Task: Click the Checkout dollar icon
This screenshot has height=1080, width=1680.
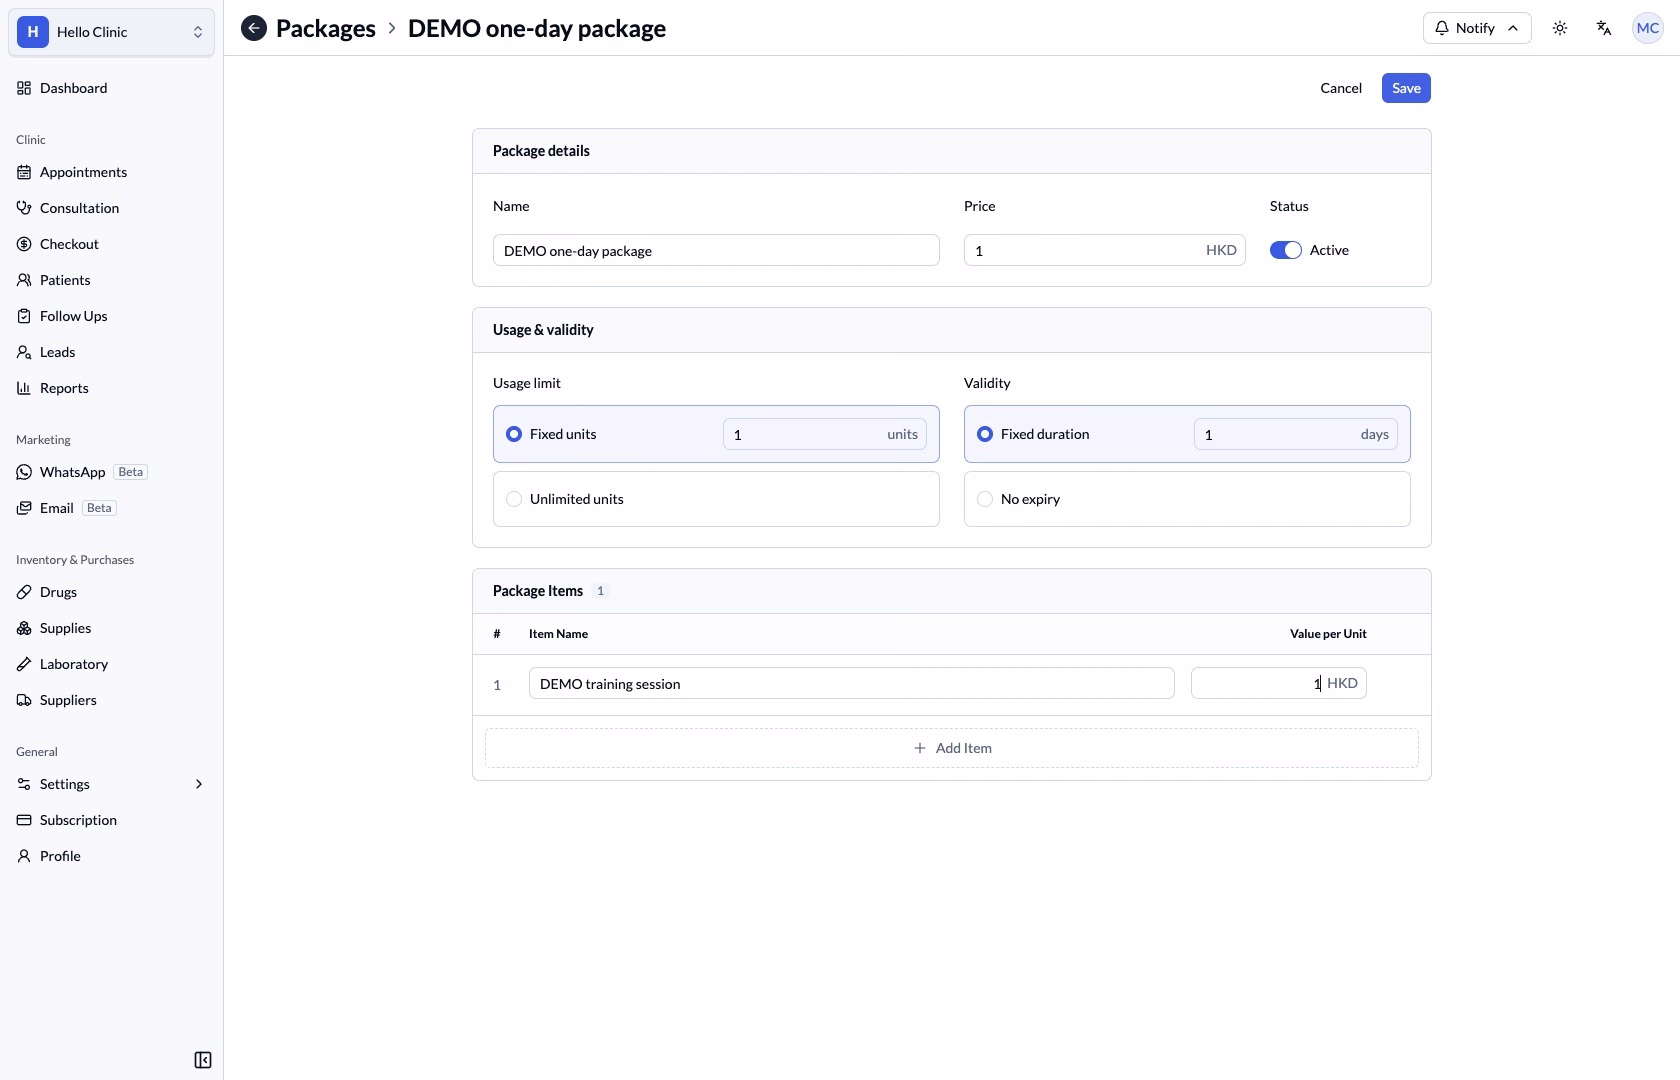Action: pyautogui.click(x=24, y=244)
